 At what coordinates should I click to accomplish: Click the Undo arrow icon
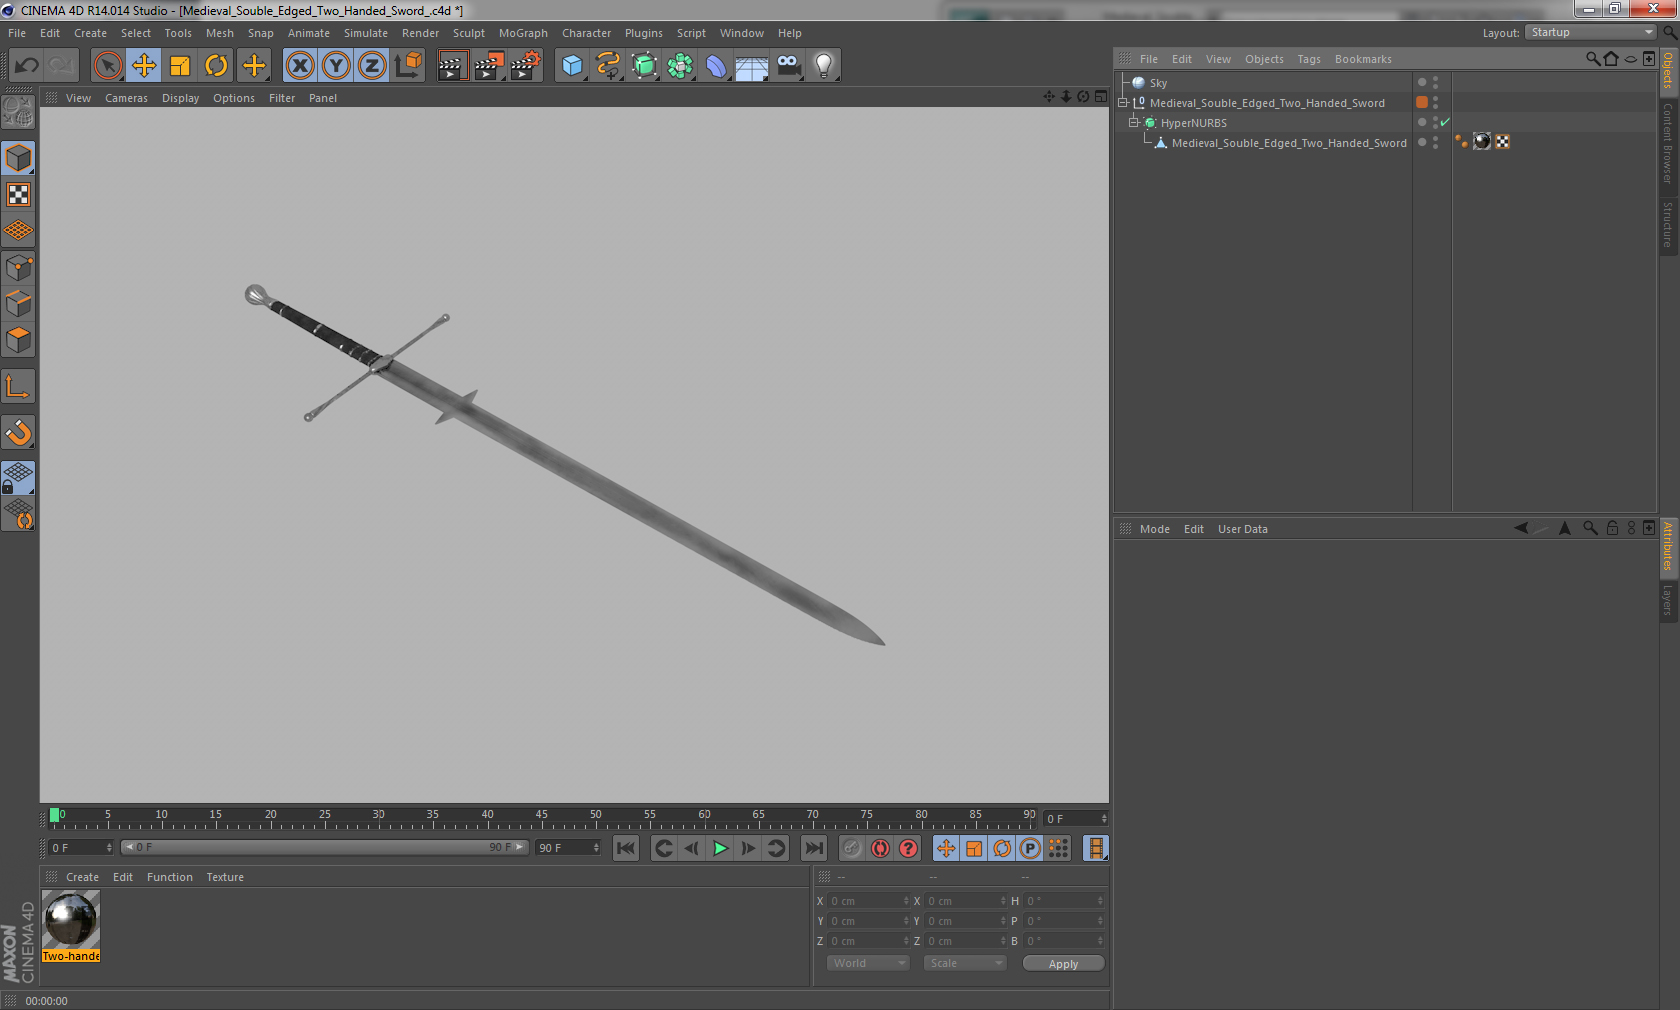click(x=27, y=66)
